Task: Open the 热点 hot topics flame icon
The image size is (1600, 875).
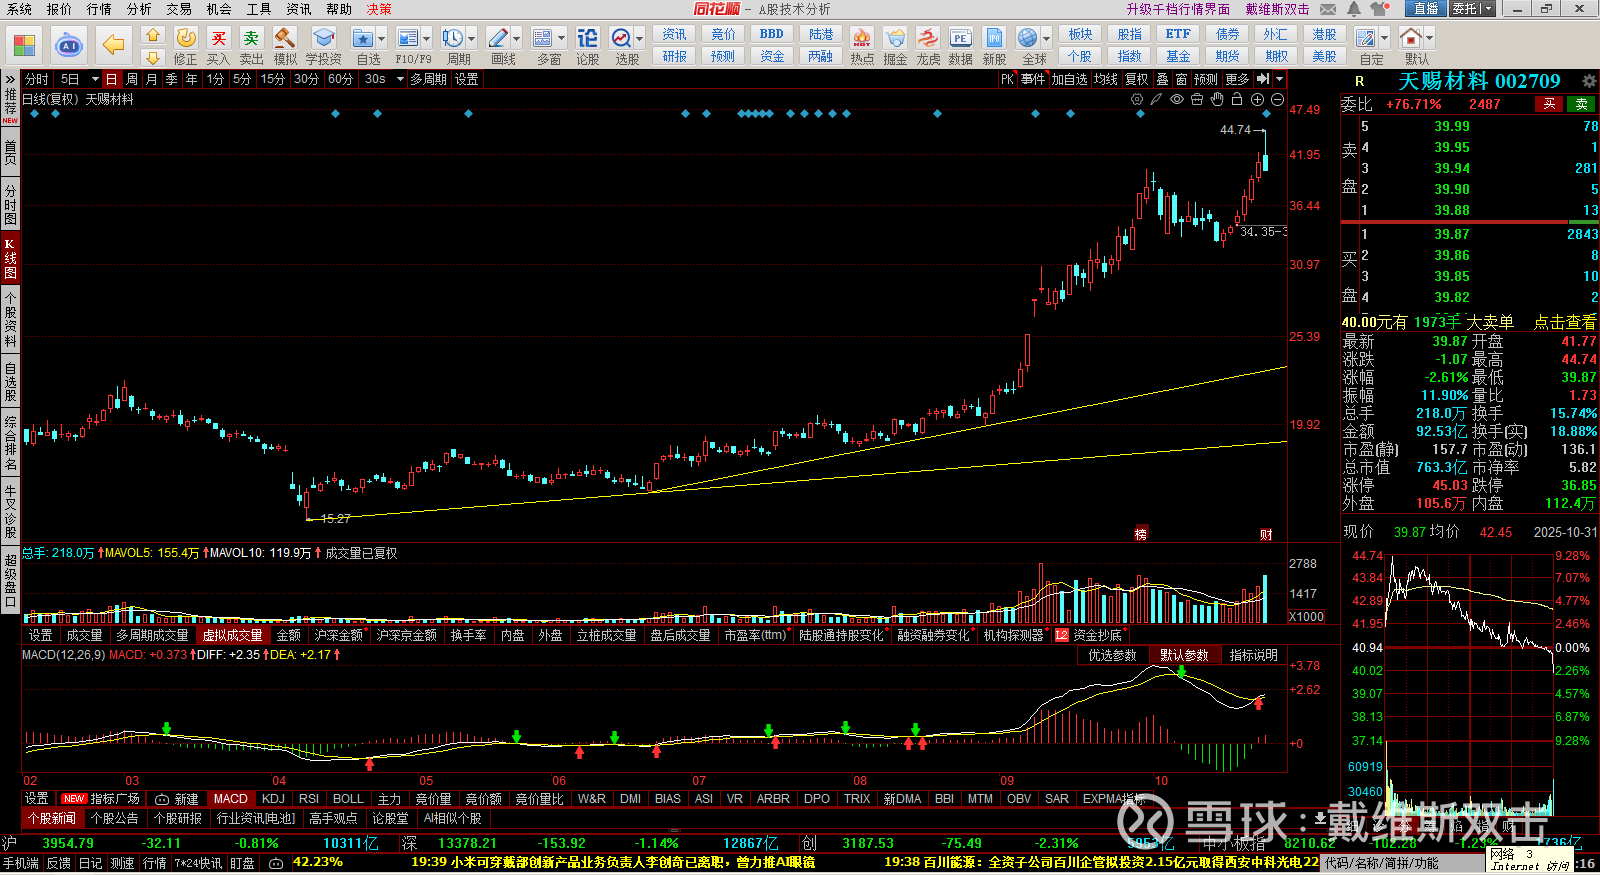Action: tap(862, 39)
